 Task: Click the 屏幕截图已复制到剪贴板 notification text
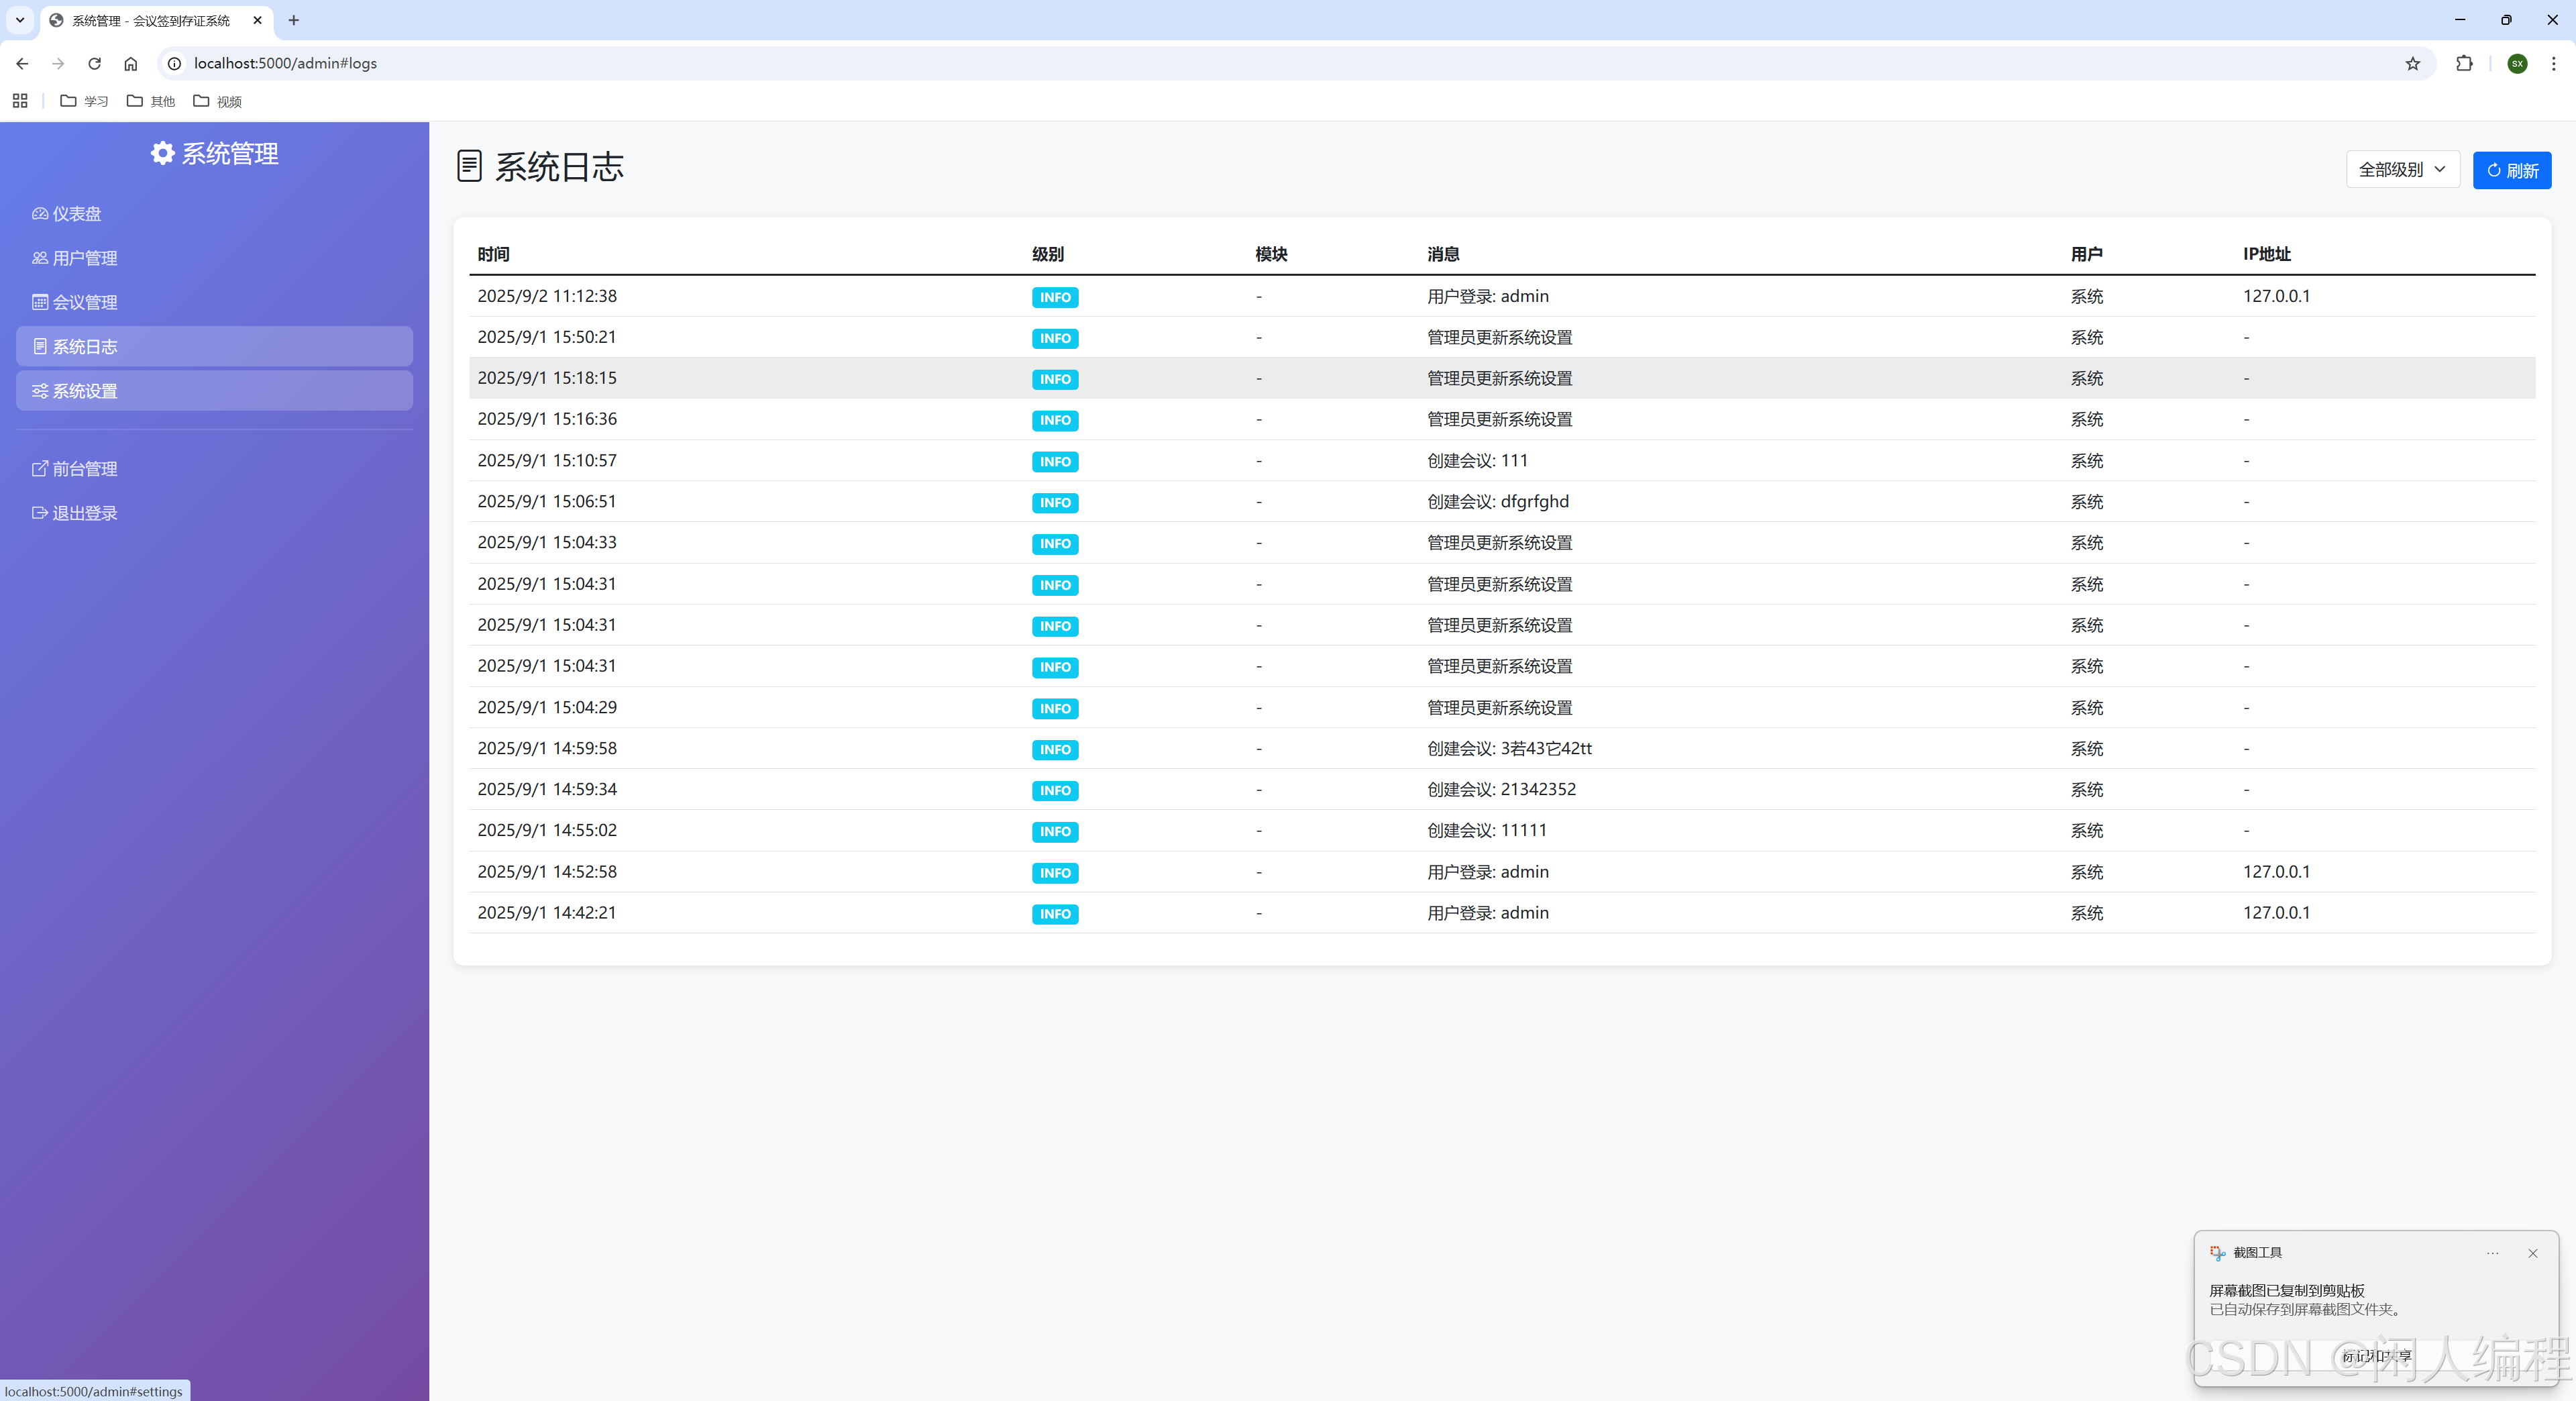(2286, 1290)
